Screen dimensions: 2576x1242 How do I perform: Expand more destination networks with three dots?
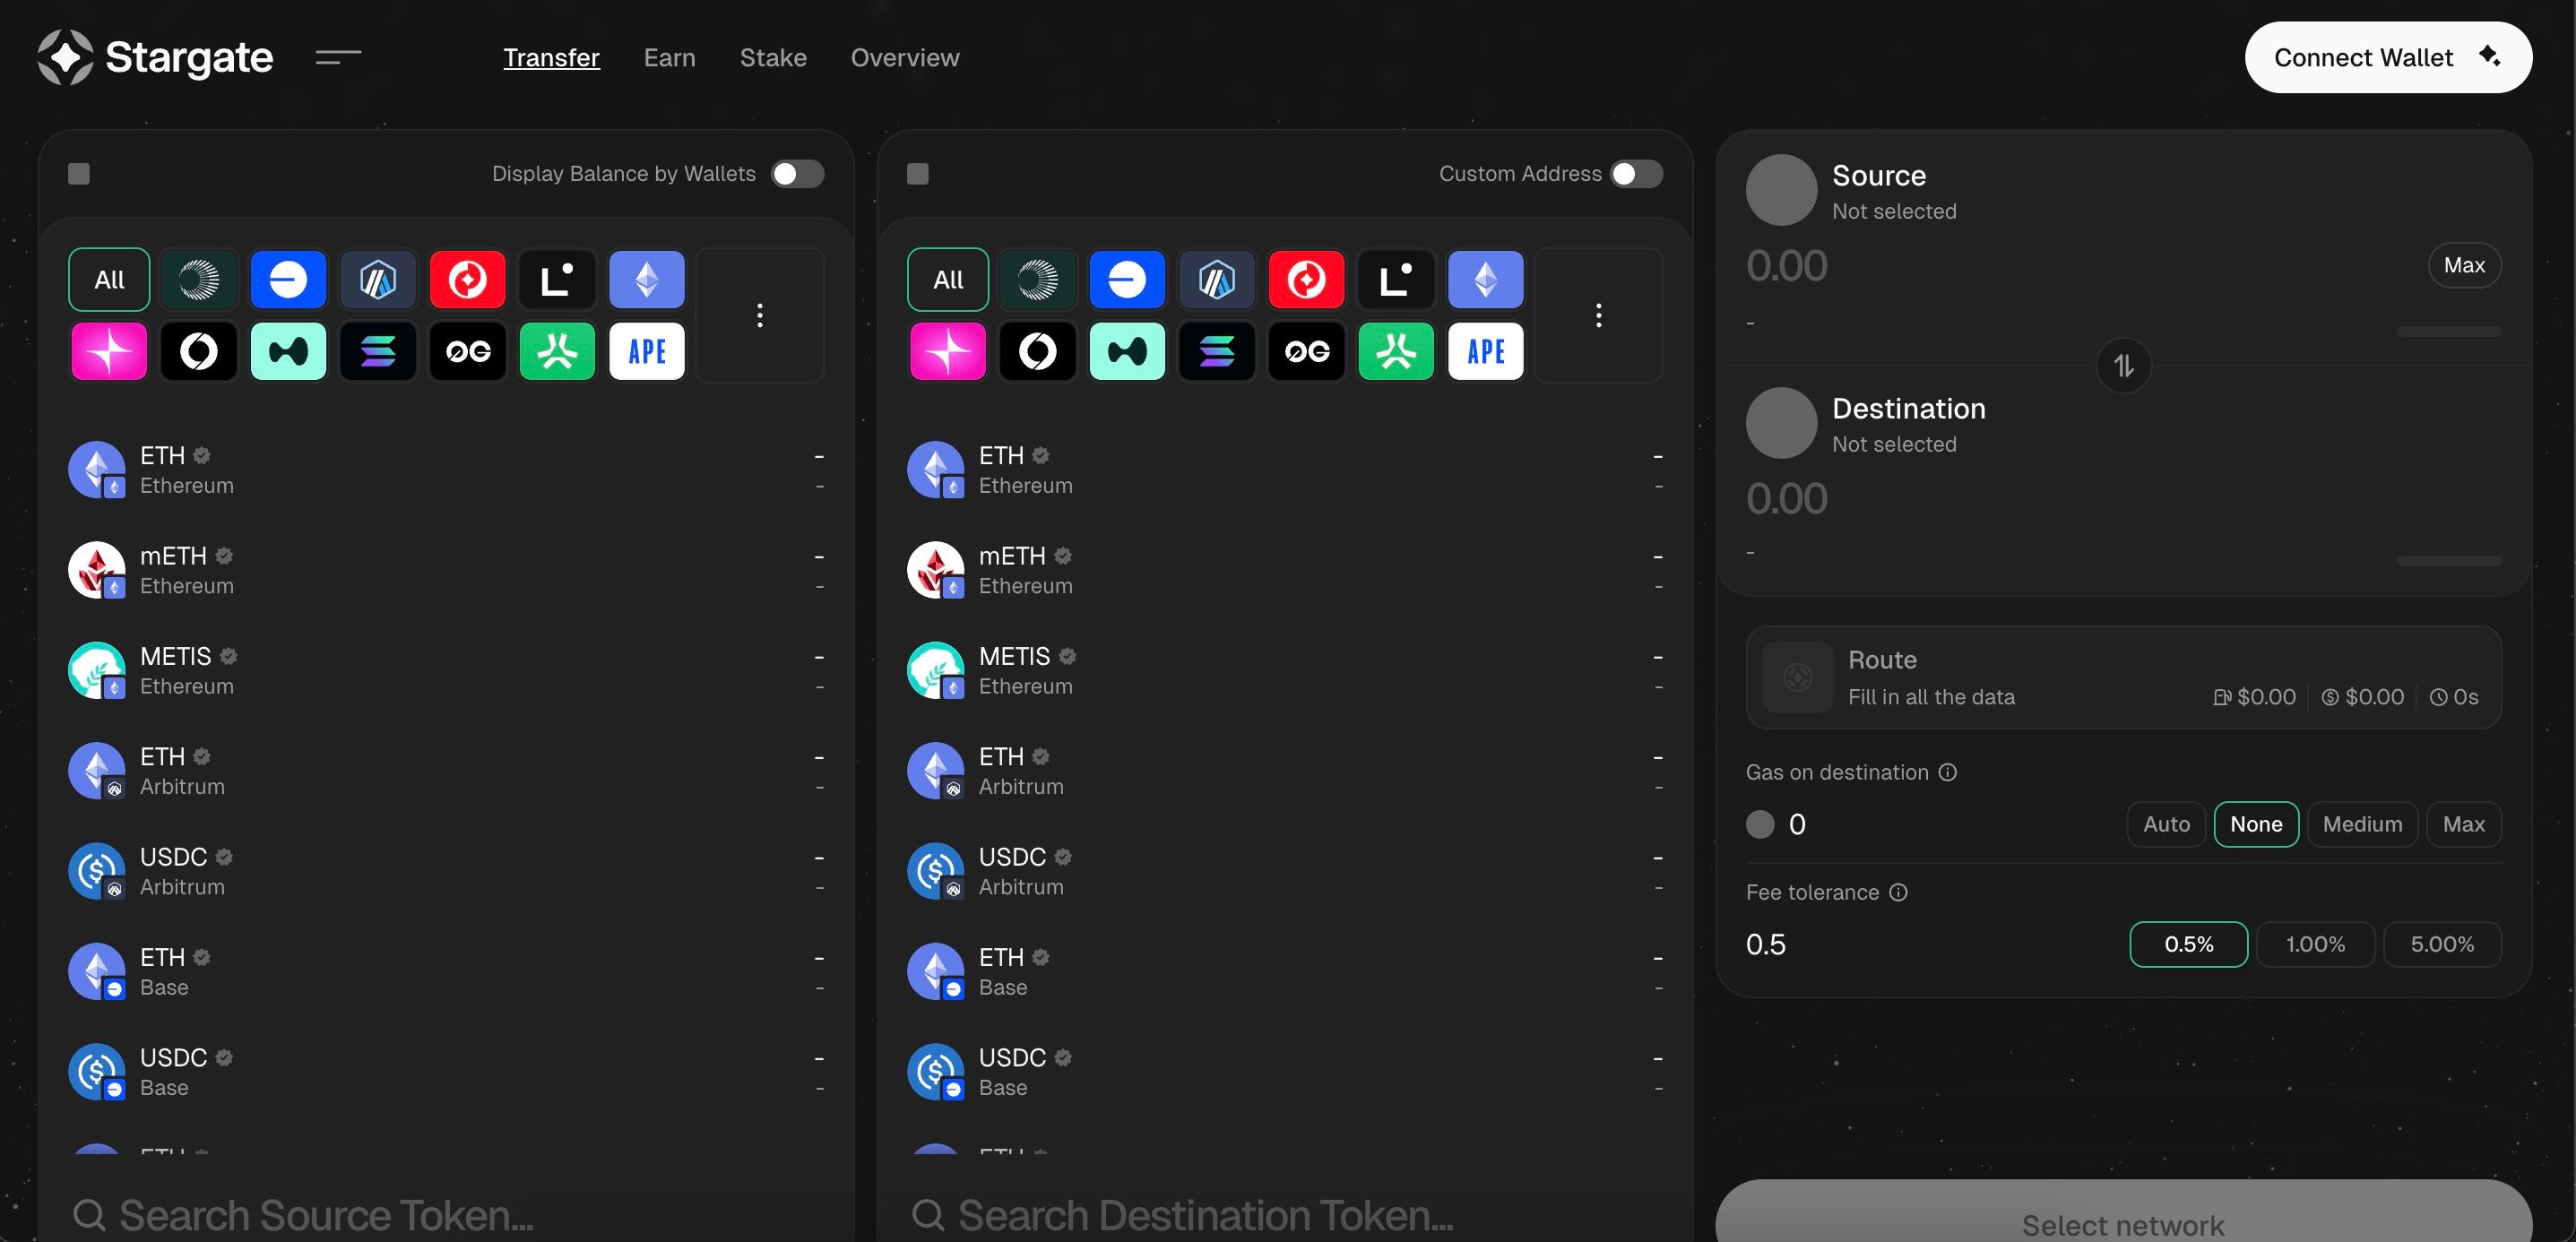1598,316
